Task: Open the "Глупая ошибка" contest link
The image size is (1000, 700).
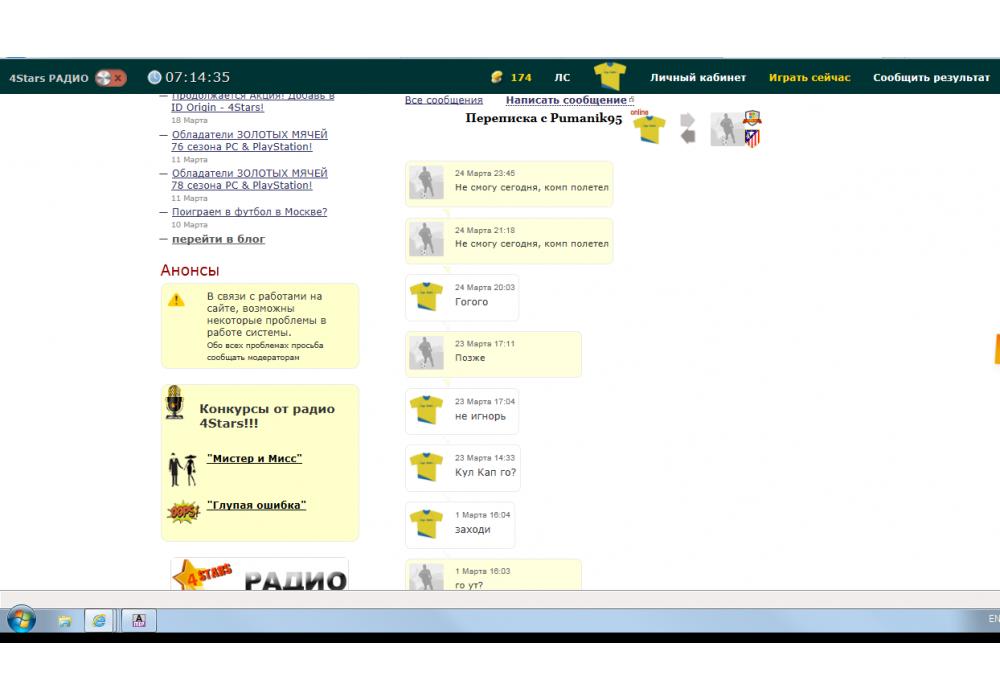Action: 256,505
